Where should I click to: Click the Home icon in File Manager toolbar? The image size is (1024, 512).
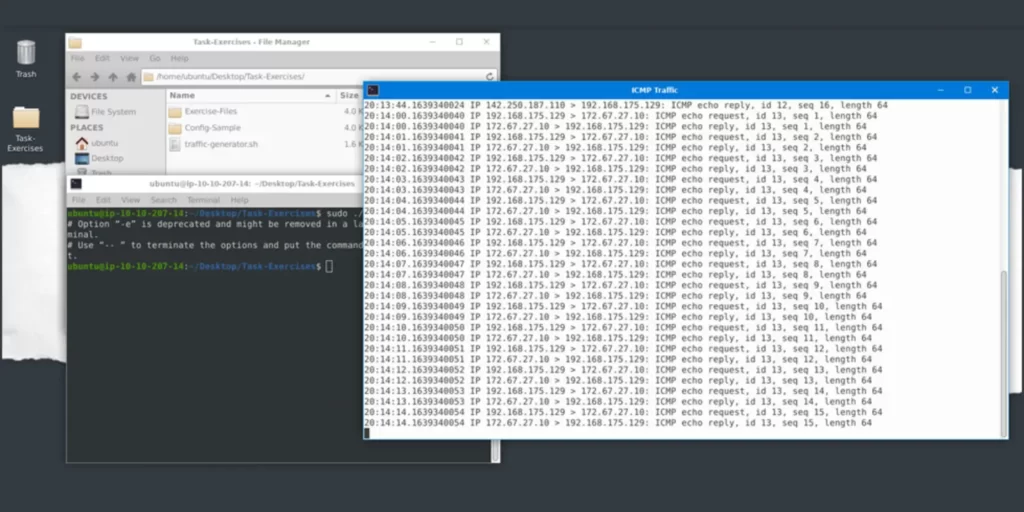[130, 77]
